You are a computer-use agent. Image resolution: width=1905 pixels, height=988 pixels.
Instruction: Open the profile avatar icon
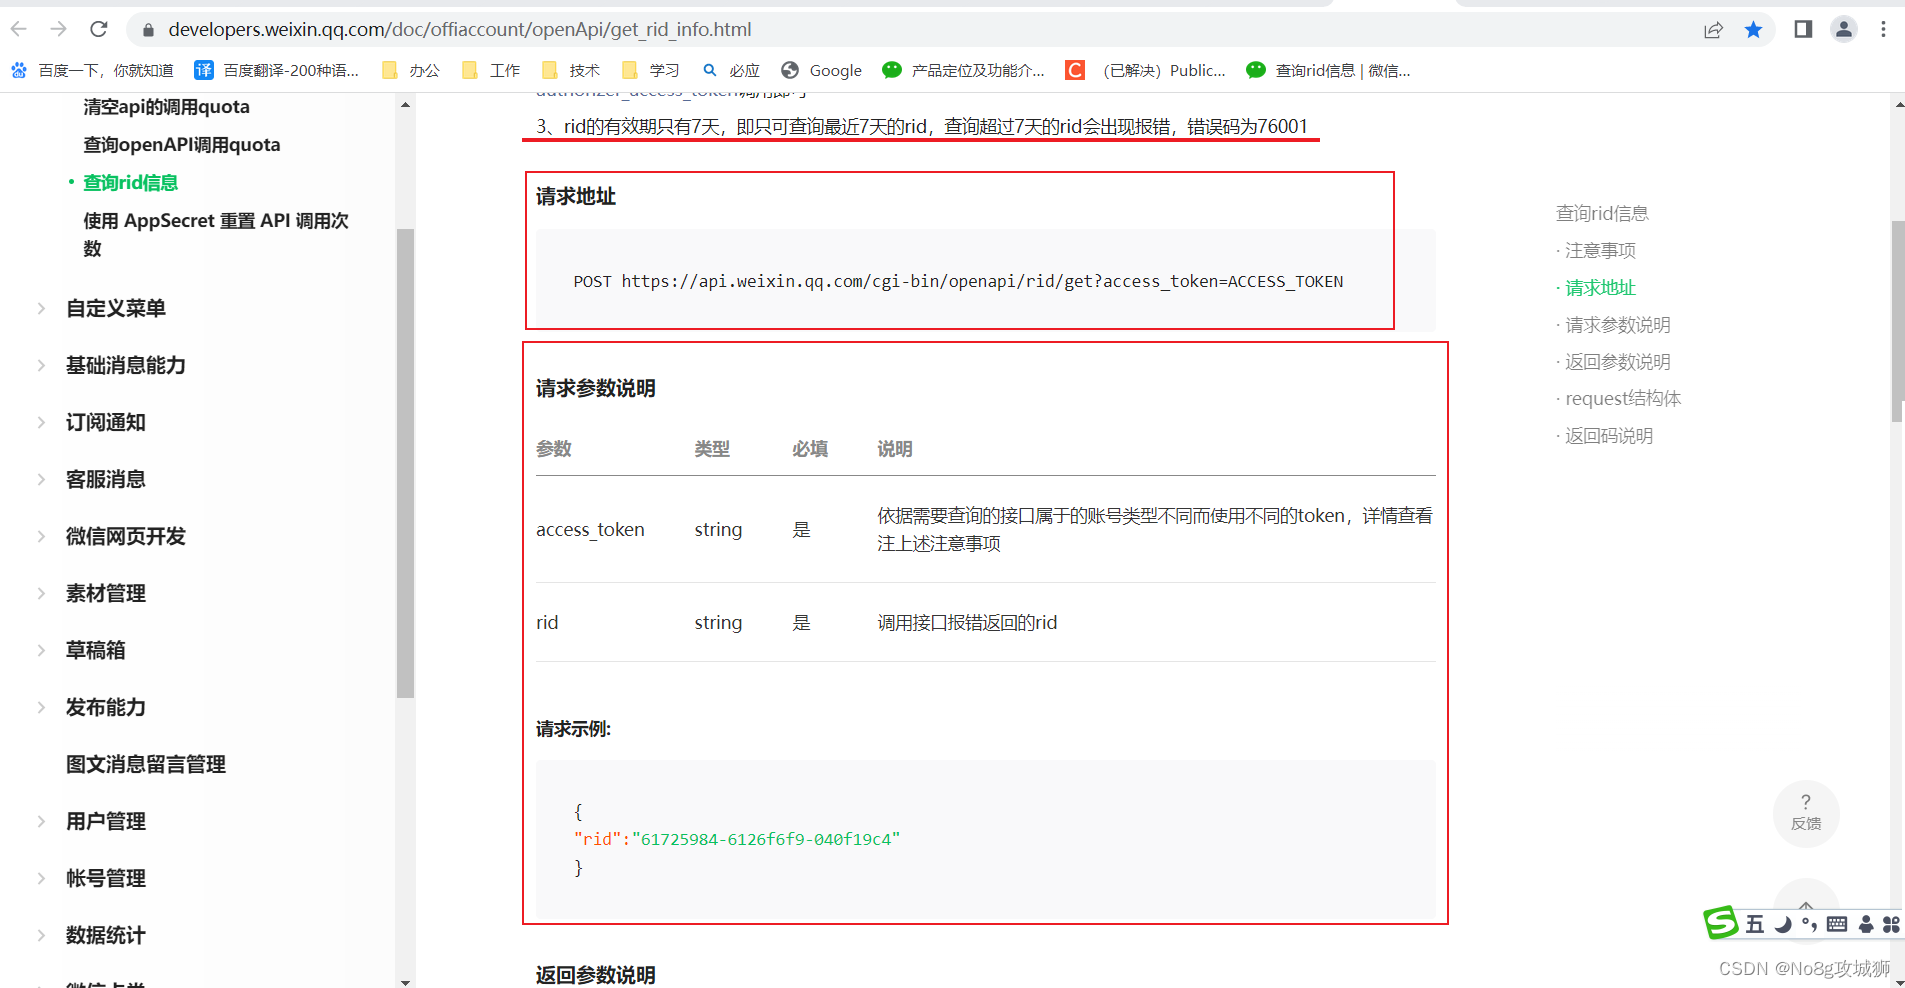coord(1844,29)
